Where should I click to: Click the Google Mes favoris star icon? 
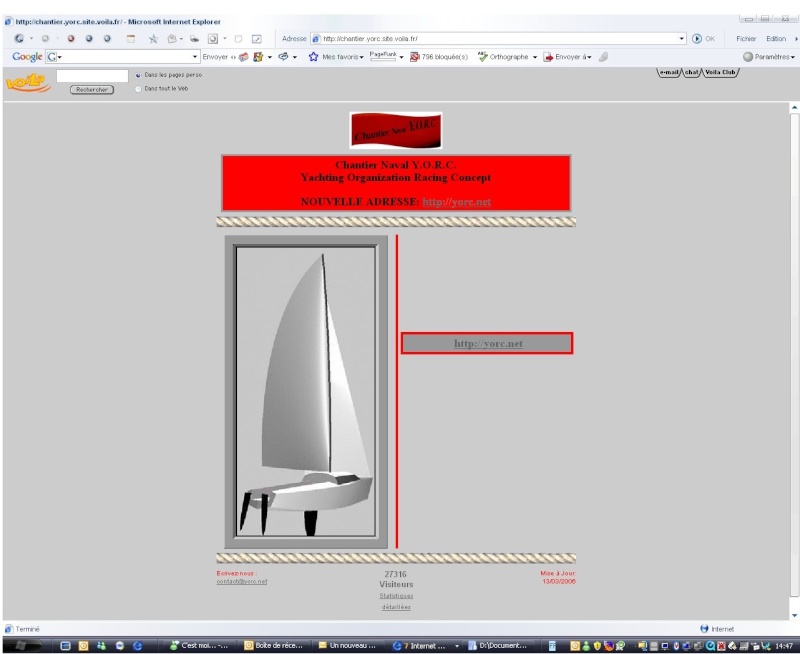coord(313,57)
